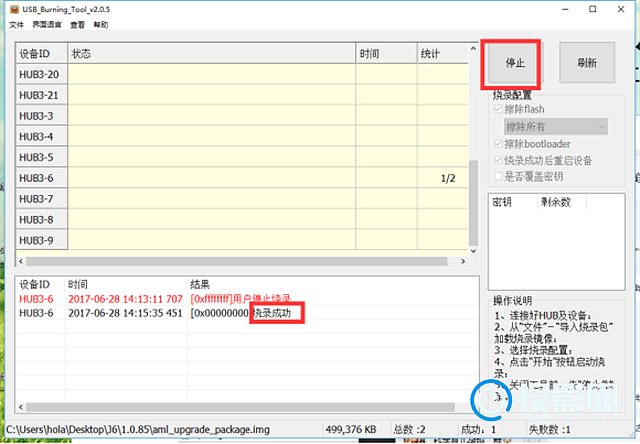Open the 查看 menu
640x444 pixels.
[x=77, y=24]
